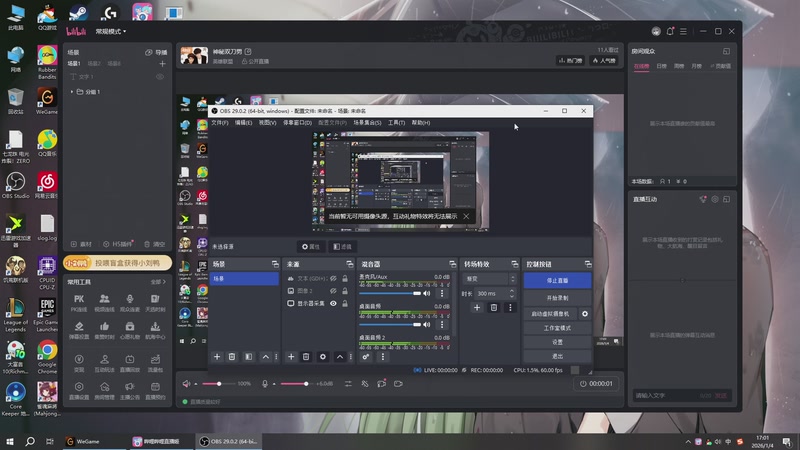Screen dimensions: 800x450
Task: Add new scene with plus in bilibili scenes
Action: 162,64
